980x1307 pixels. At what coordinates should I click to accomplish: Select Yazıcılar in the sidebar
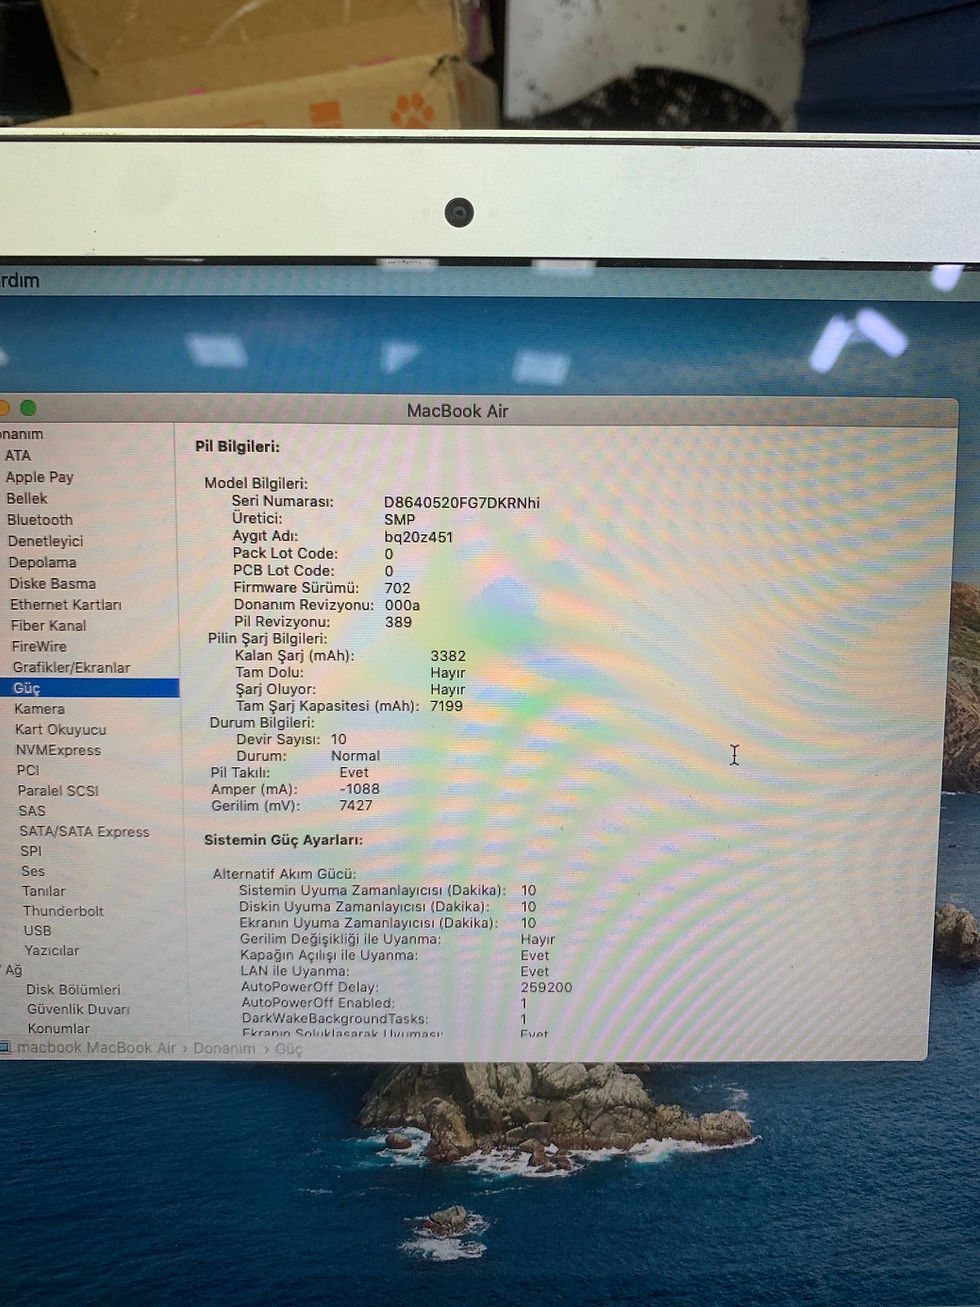point(51,951)
